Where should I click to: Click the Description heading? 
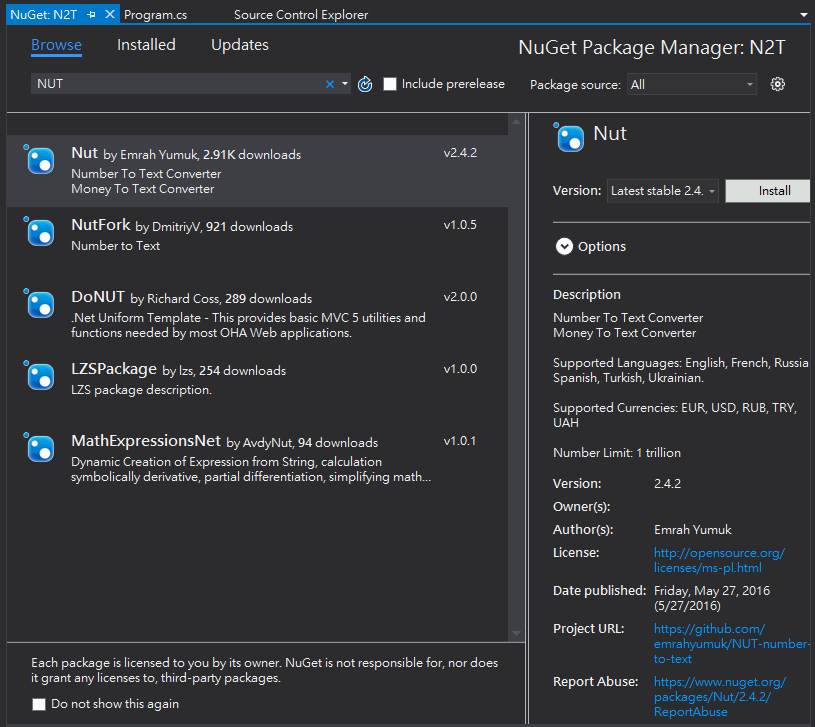[587, 295]
